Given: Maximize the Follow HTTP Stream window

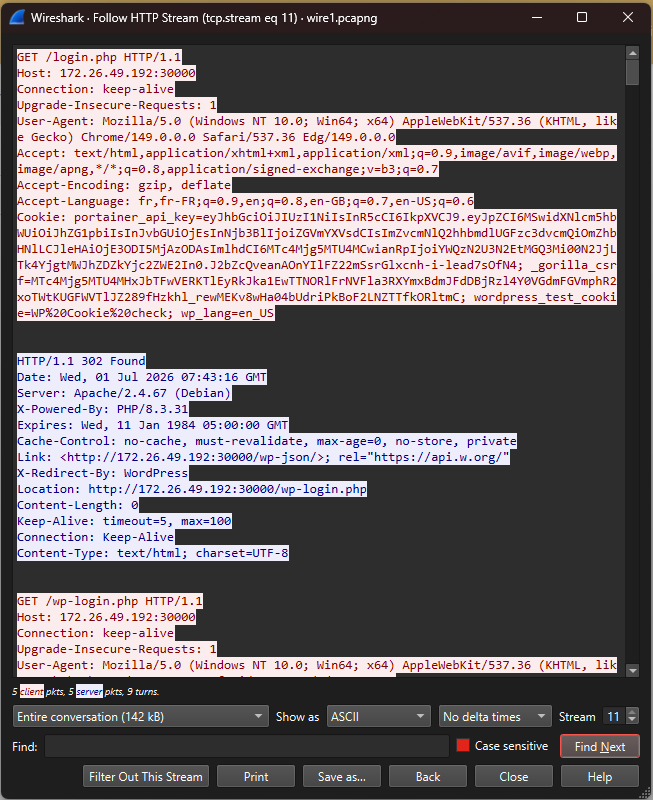Looking at the screenshot, I should click(x=582, y=17).
